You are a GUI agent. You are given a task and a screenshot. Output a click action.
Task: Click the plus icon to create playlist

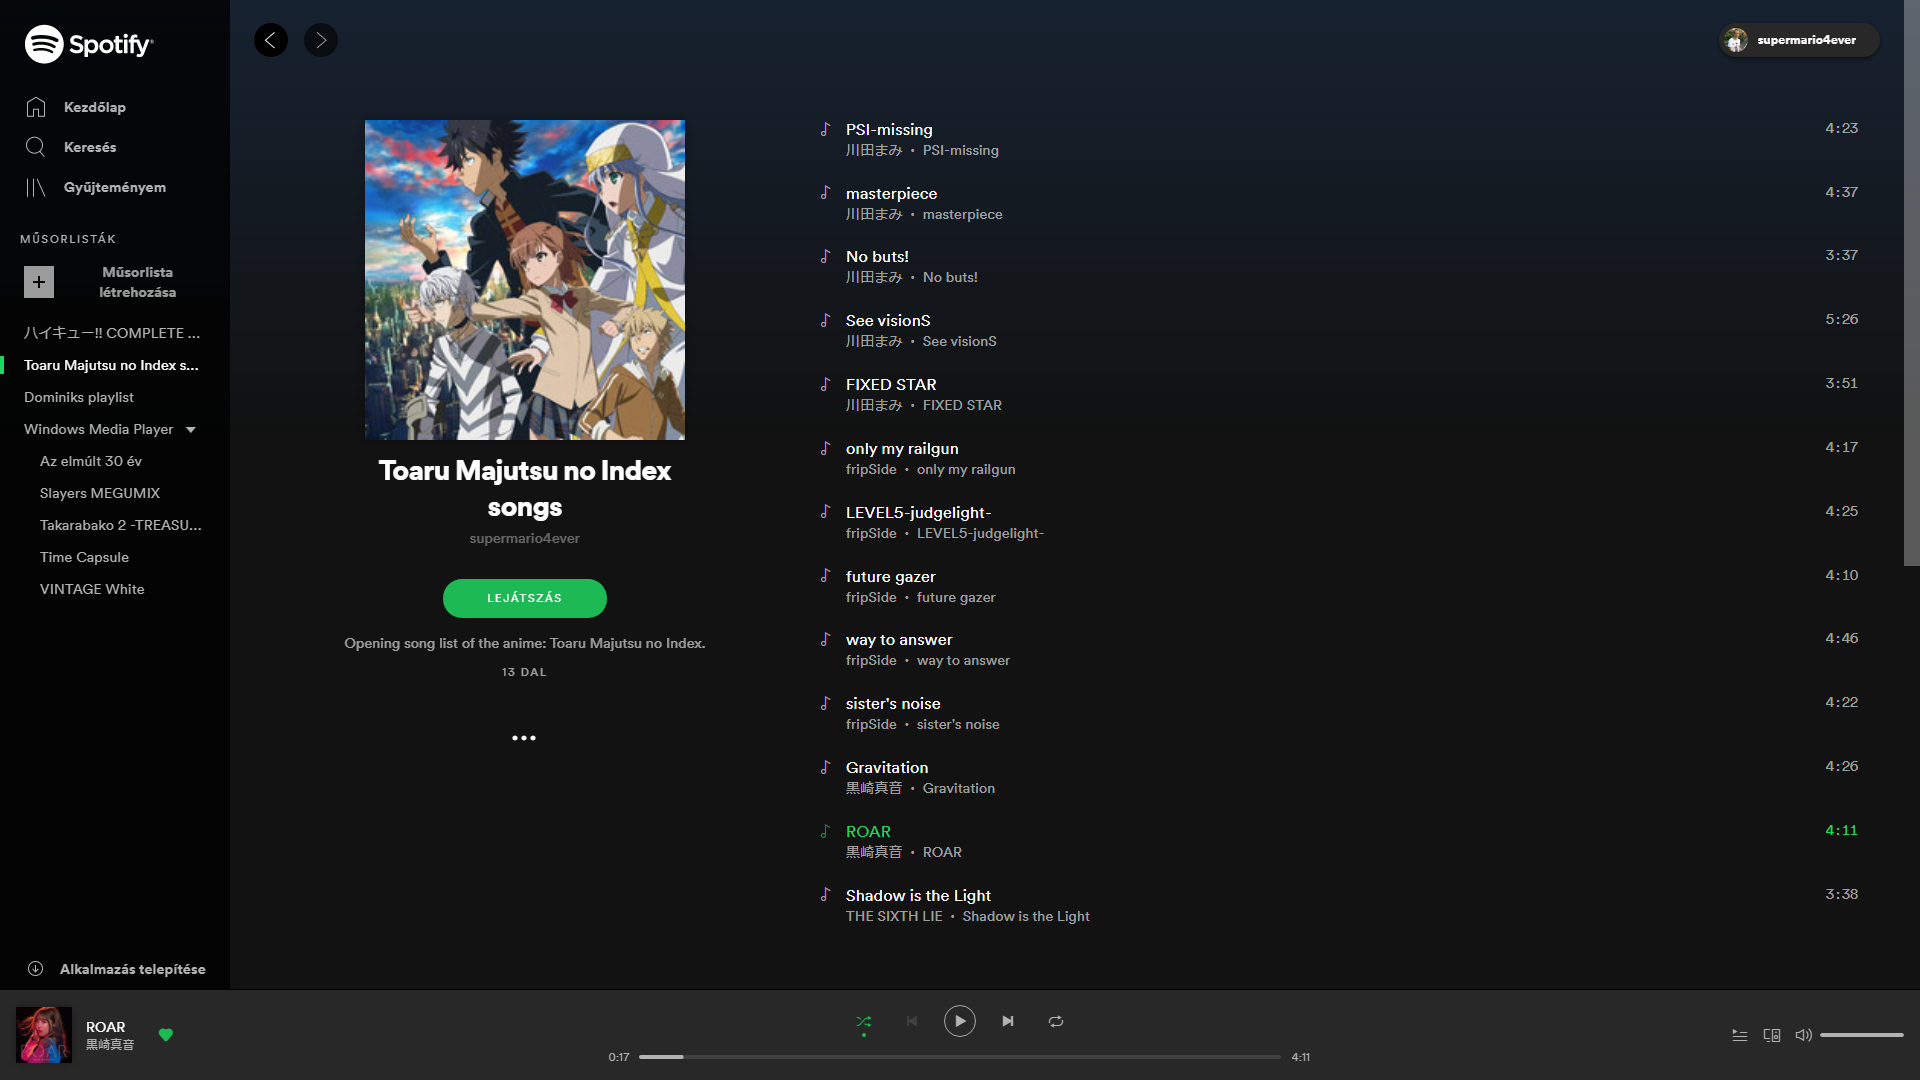[x=39, y=282]
